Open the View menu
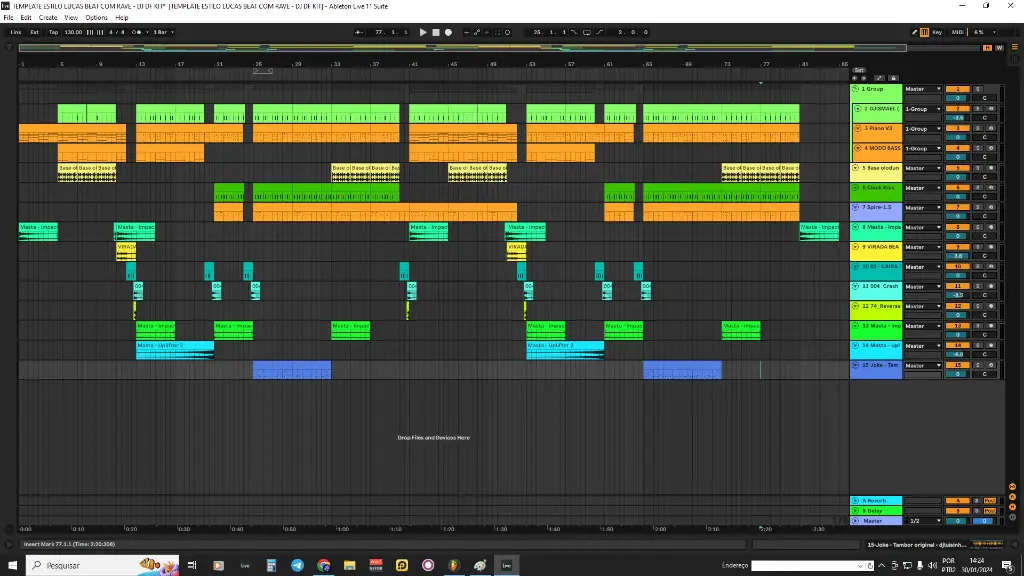Image resolution: width=1024 pixels, height=576 pixels. (71, 18)
